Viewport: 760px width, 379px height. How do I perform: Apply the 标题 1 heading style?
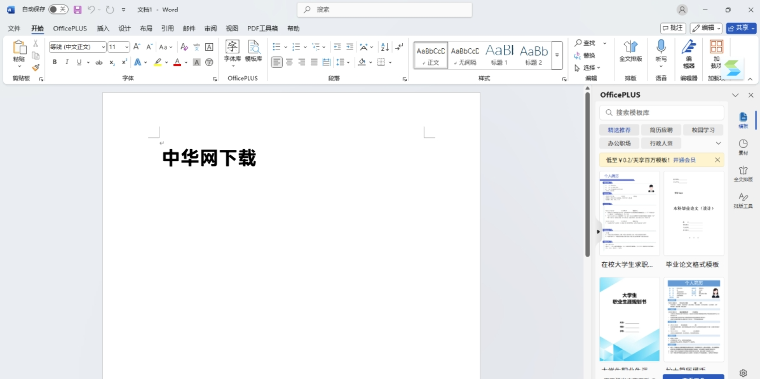499,55
